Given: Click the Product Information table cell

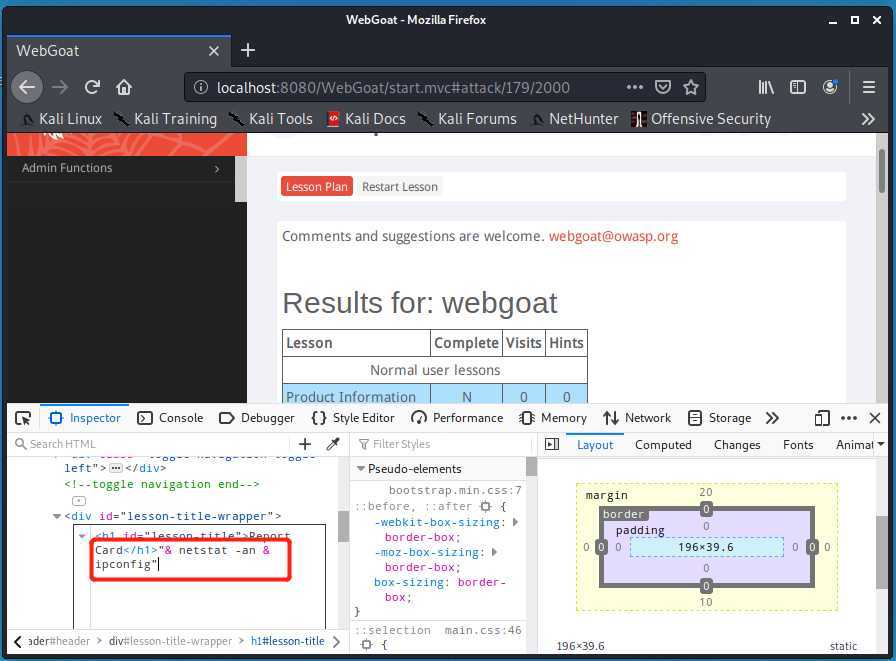Looking at the screenshot, I should (356, 395).
